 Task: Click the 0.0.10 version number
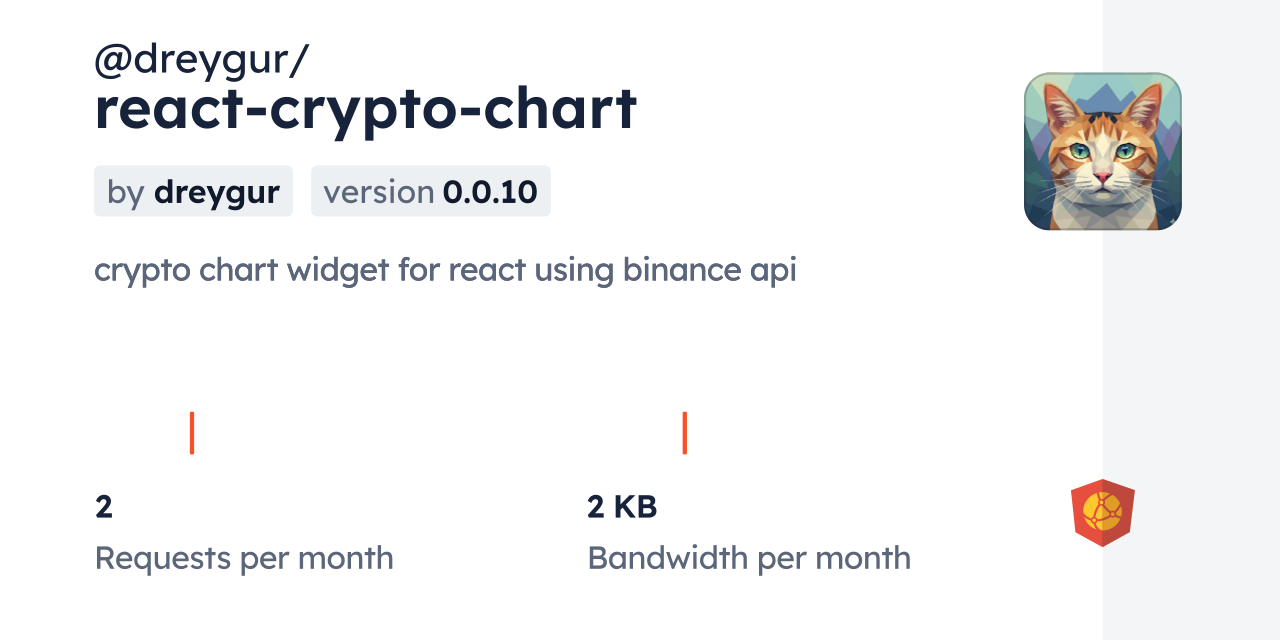click(x=490, y=192)
